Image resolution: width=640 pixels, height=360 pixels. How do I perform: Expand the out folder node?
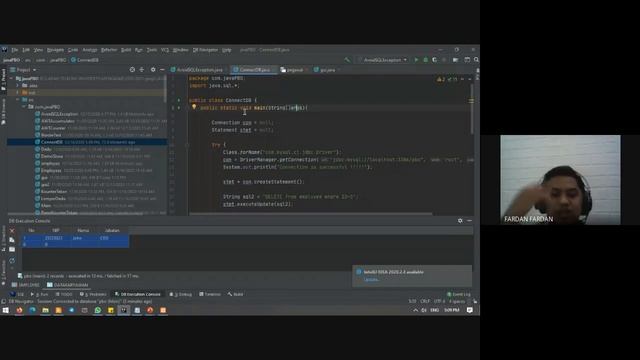18,93
